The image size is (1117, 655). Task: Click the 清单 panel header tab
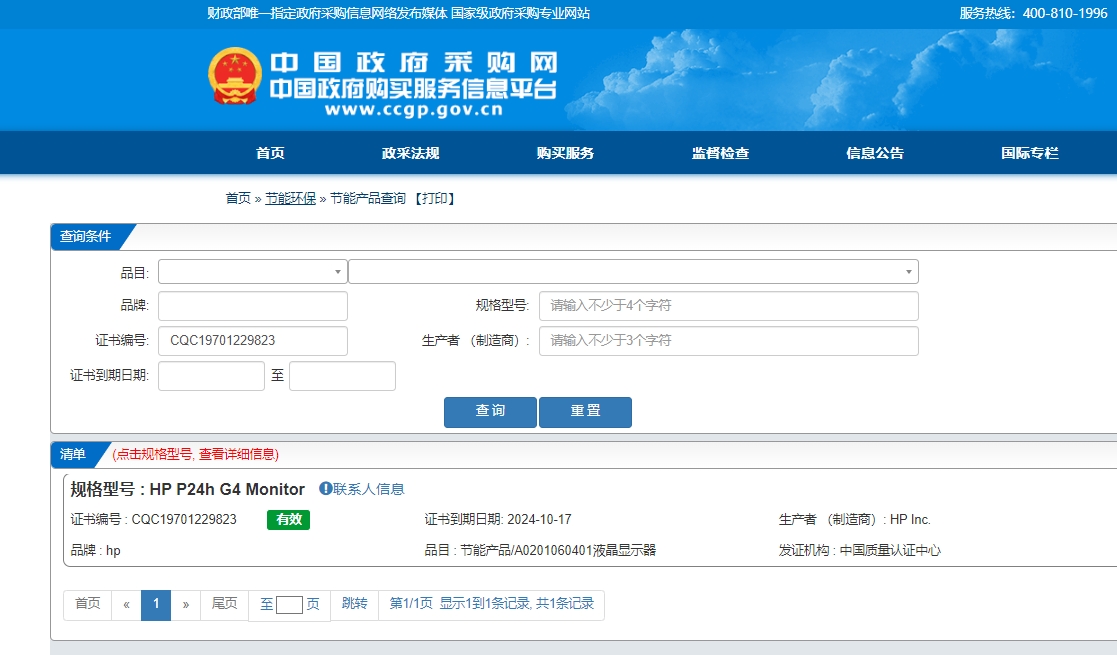pos(73,455)
